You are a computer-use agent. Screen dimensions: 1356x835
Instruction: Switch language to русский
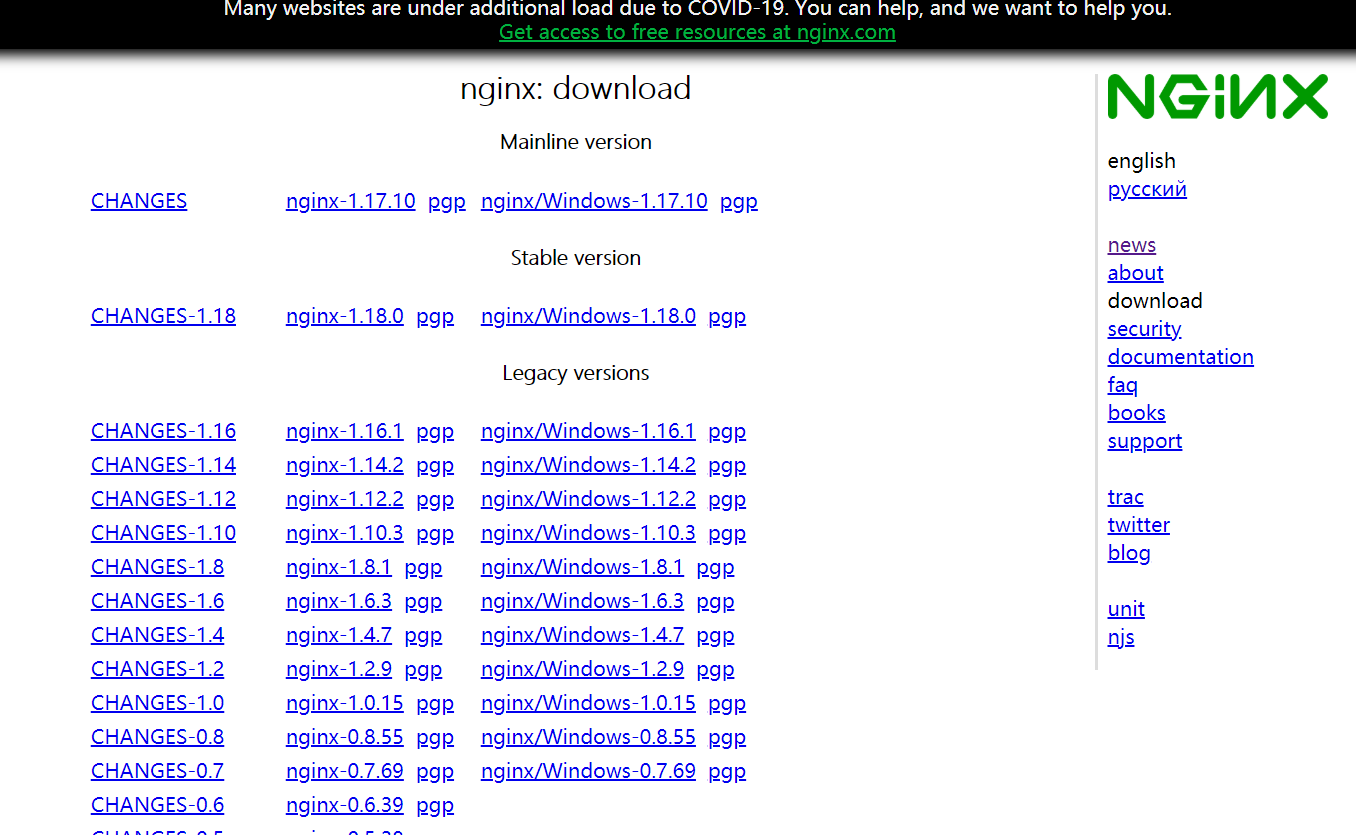point(1147,189)
